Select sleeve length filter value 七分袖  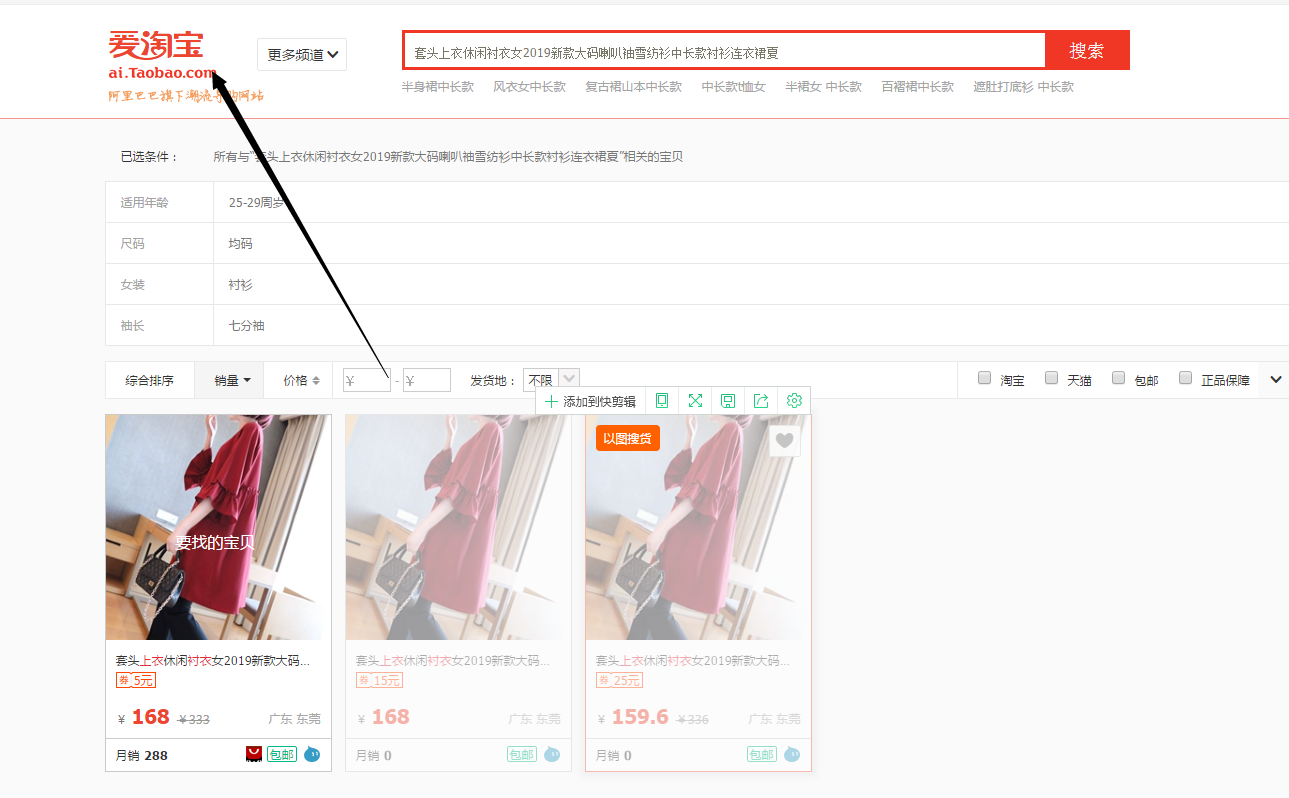(x=246, y=325)
